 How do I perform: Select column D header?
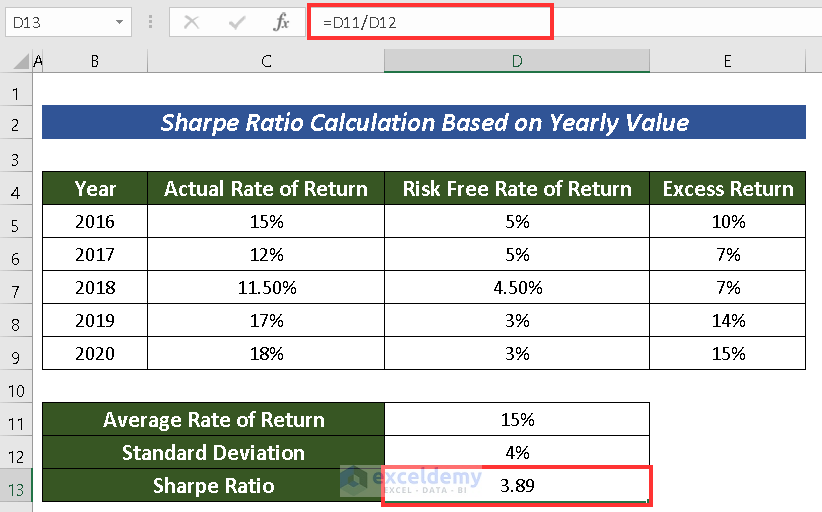[x=517, y=61]
